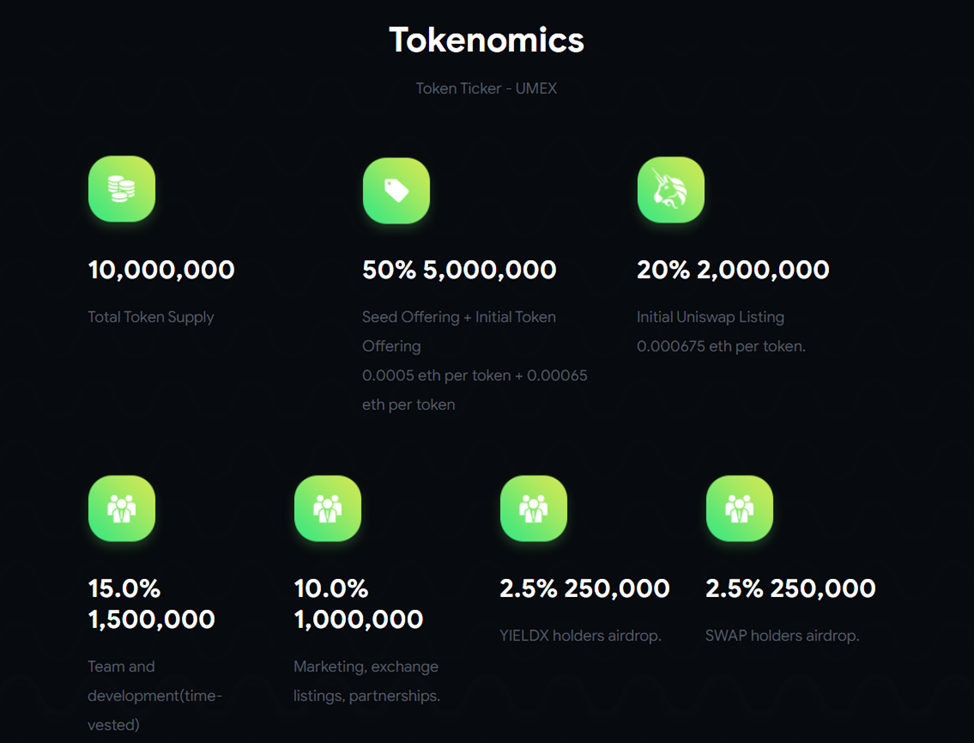Click the 50% 5,000,000 heading
Viewport: 974px width, 743px height.
pos(459,270)
